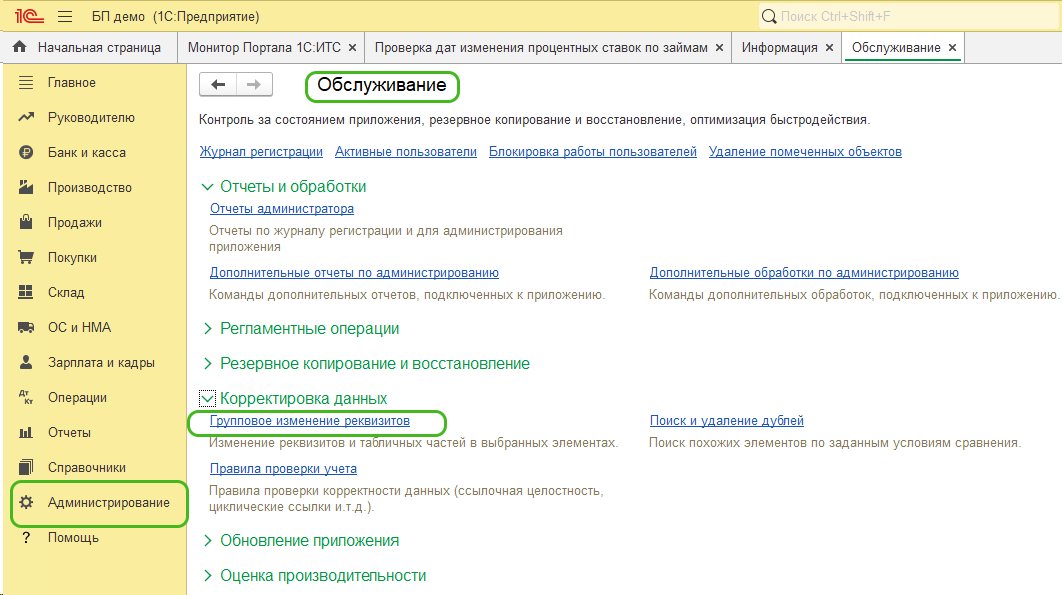Open the Журнал регистрации link
Viewport: 1062px width, 595px height.
point(261,152)
